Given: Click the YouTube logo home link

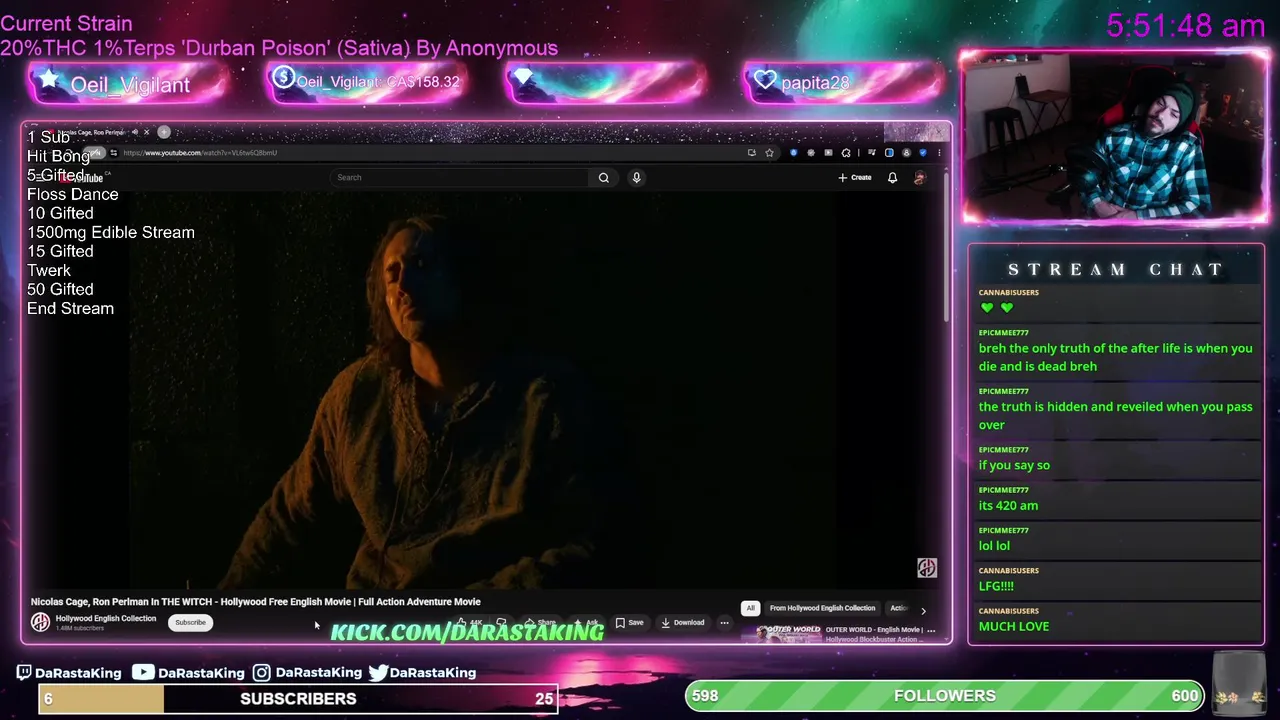Looking at the screenshot, I should click(x=82, y=178).
